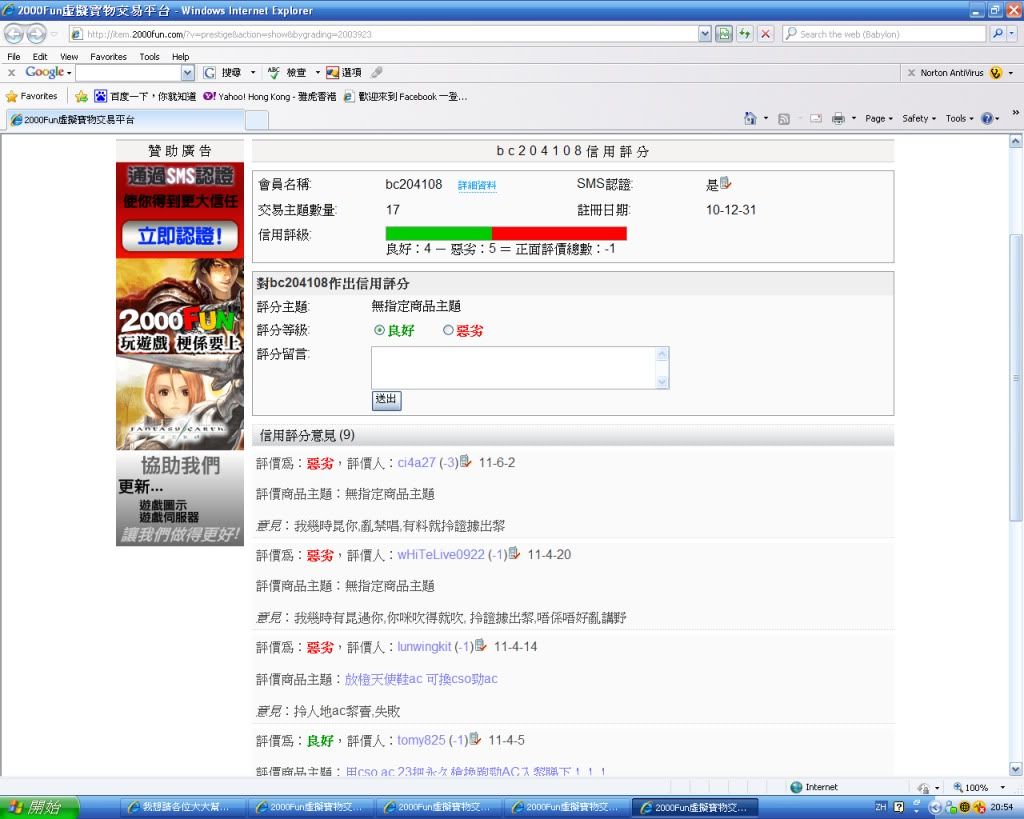Click the Favorites star icon
The height and width of the screenshot is (819, 1024).
pos(12,97)
